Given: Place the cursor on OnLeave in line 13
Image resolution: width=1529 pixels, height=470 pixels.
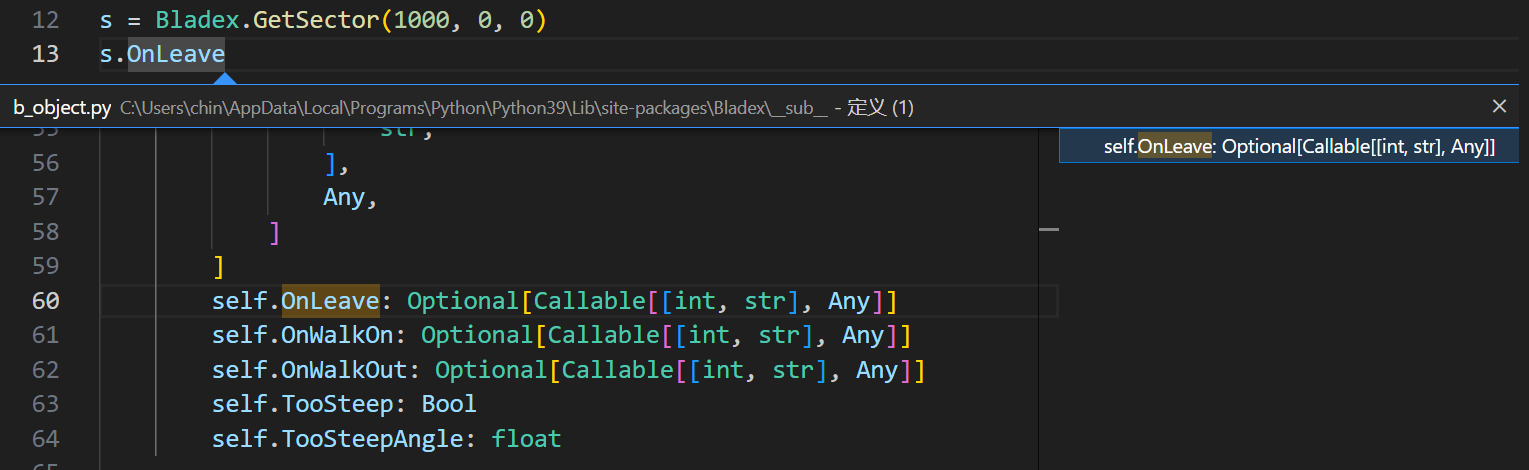Looking at the screenshot, I should click(x=176, y=54).
